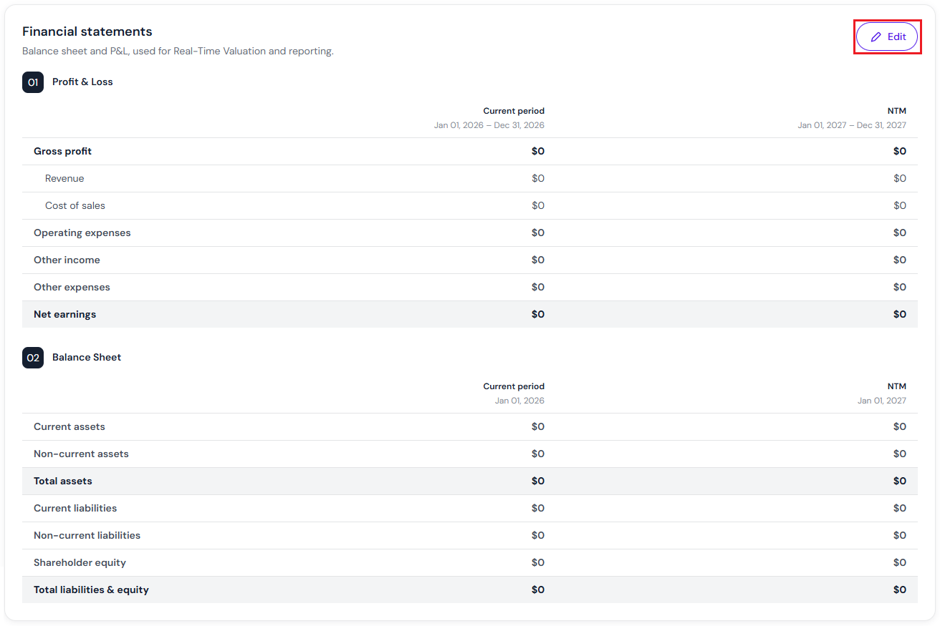The width and height of the screenshot is (940, 626).
Task: Click Net earnings NTM $0 value
Action: pyautogui.click(x=899, y=314)
